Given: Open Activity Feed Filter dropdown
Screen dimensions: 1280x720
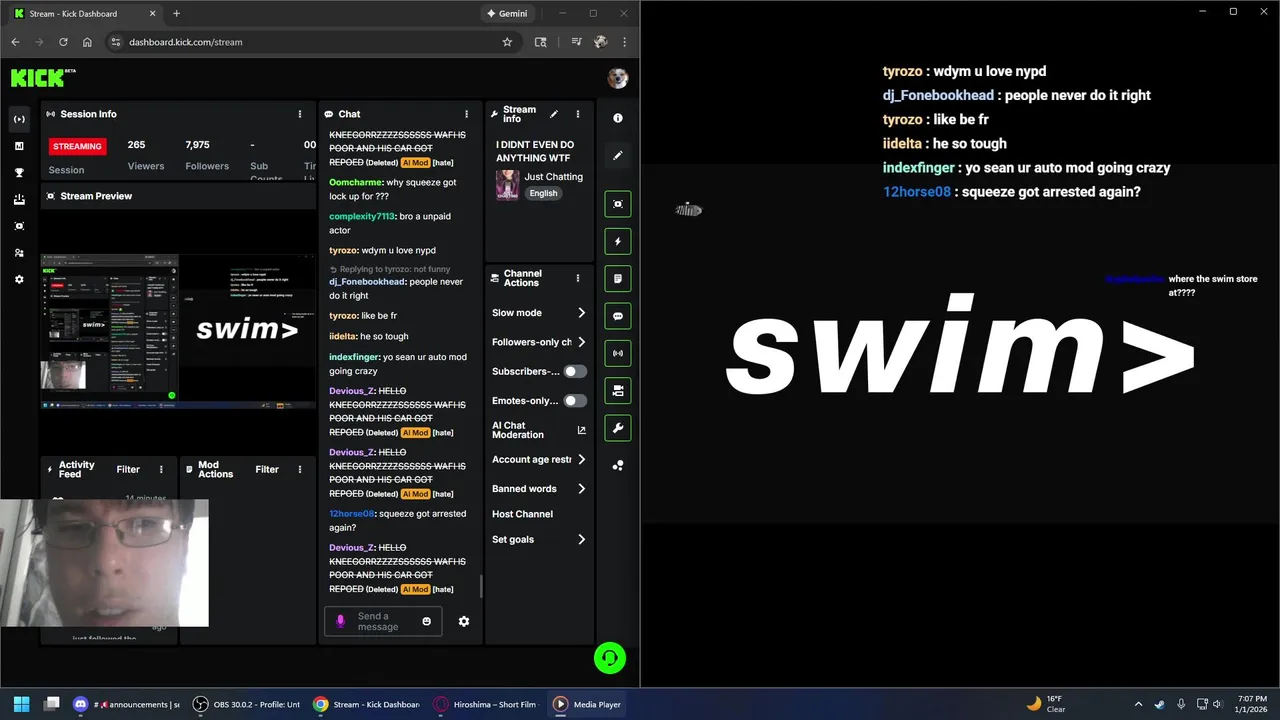Looking at the screenshot, I should pyautogui.click(x=128, y=469).
